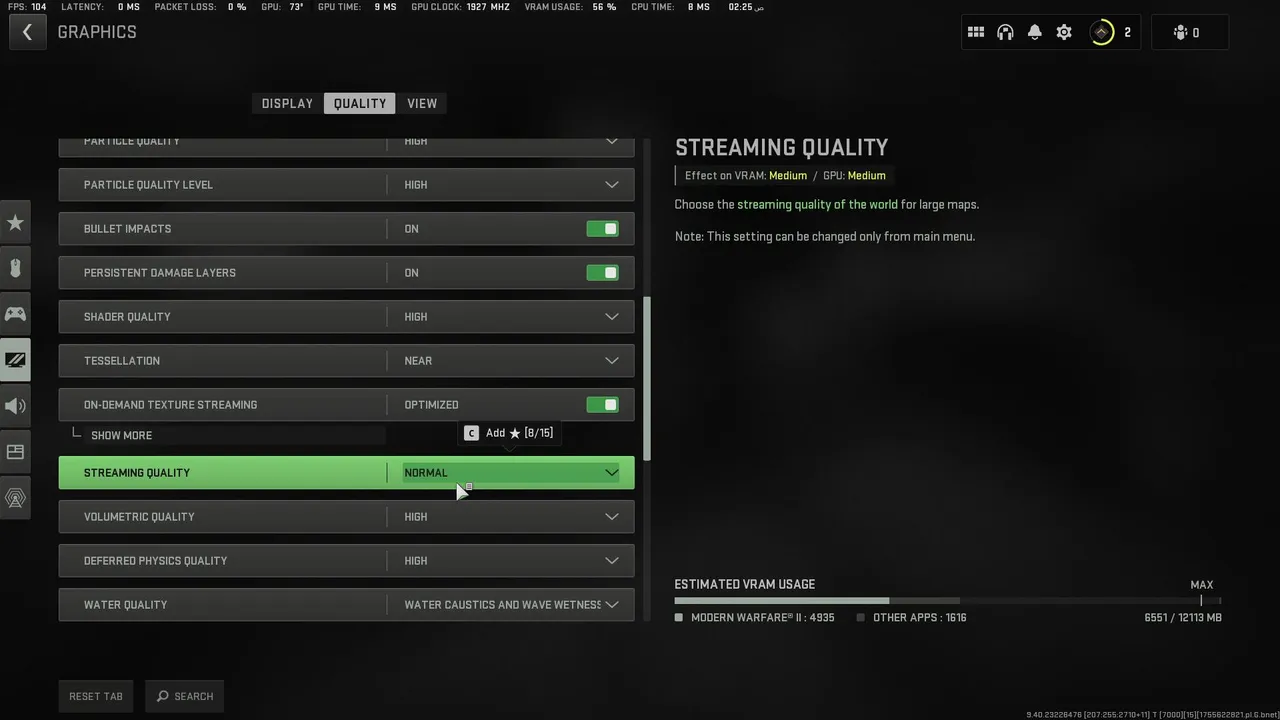Open voice channels headset icon
The width and height of the screenshot is (1280, 720).
(x=1005, y=32)
